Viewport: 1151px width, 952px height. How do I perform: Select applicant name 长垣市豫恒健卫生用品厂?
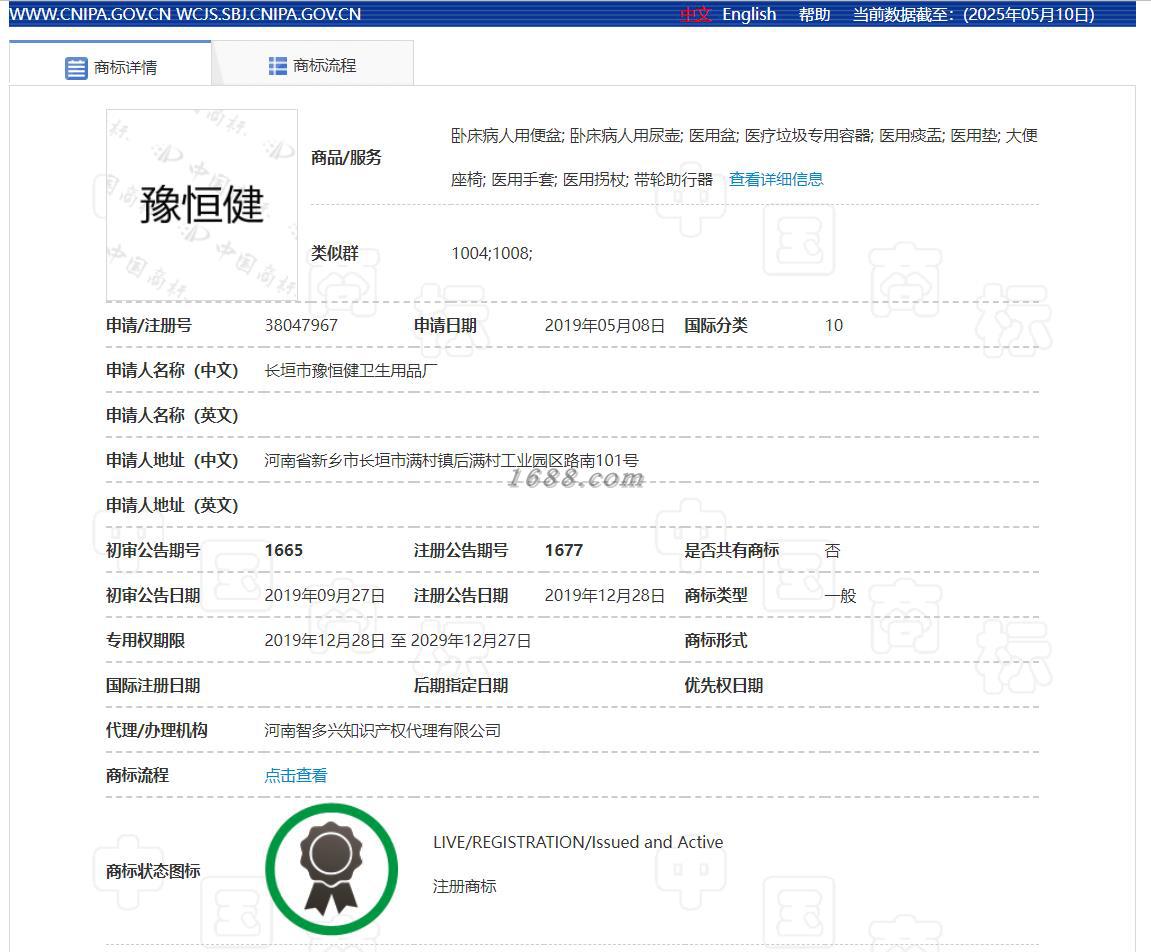[x=351, y=371]
